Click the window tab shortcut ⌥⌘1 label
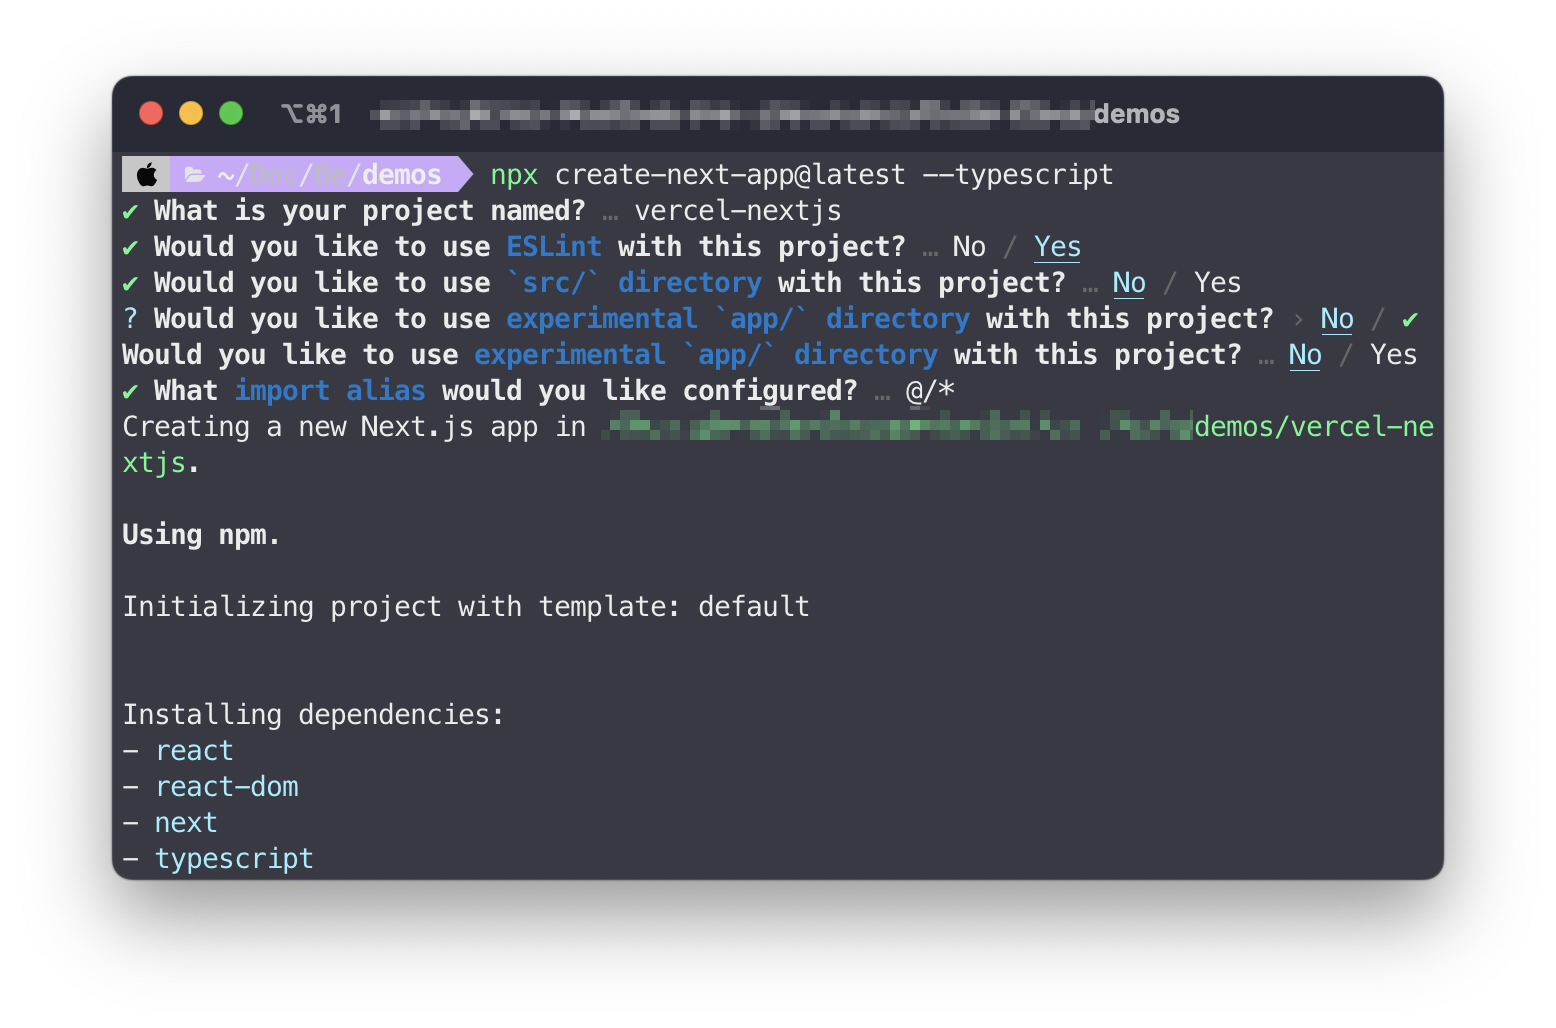This screenshot has height=1028, width=1556. point(311,114)
